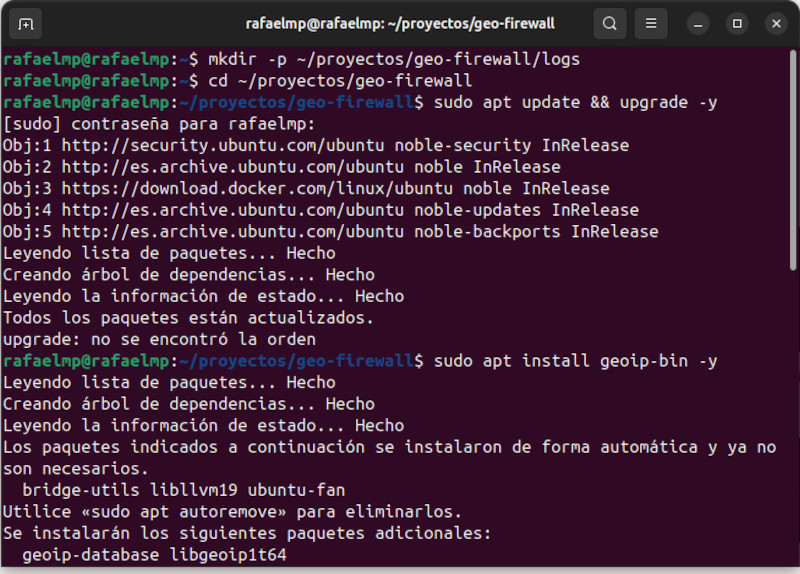This screenshot has height=574, width=800.
Task: Click 'Todos los paquetes están actualizados.'
Action: click(188, 318)
